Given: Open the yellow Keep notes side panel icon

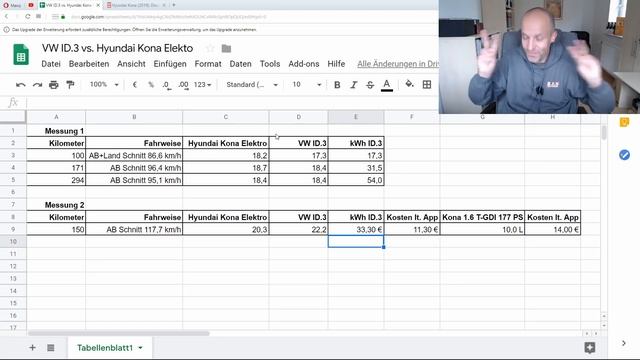Looking at the screenshot, I should [x=624, y=122].
